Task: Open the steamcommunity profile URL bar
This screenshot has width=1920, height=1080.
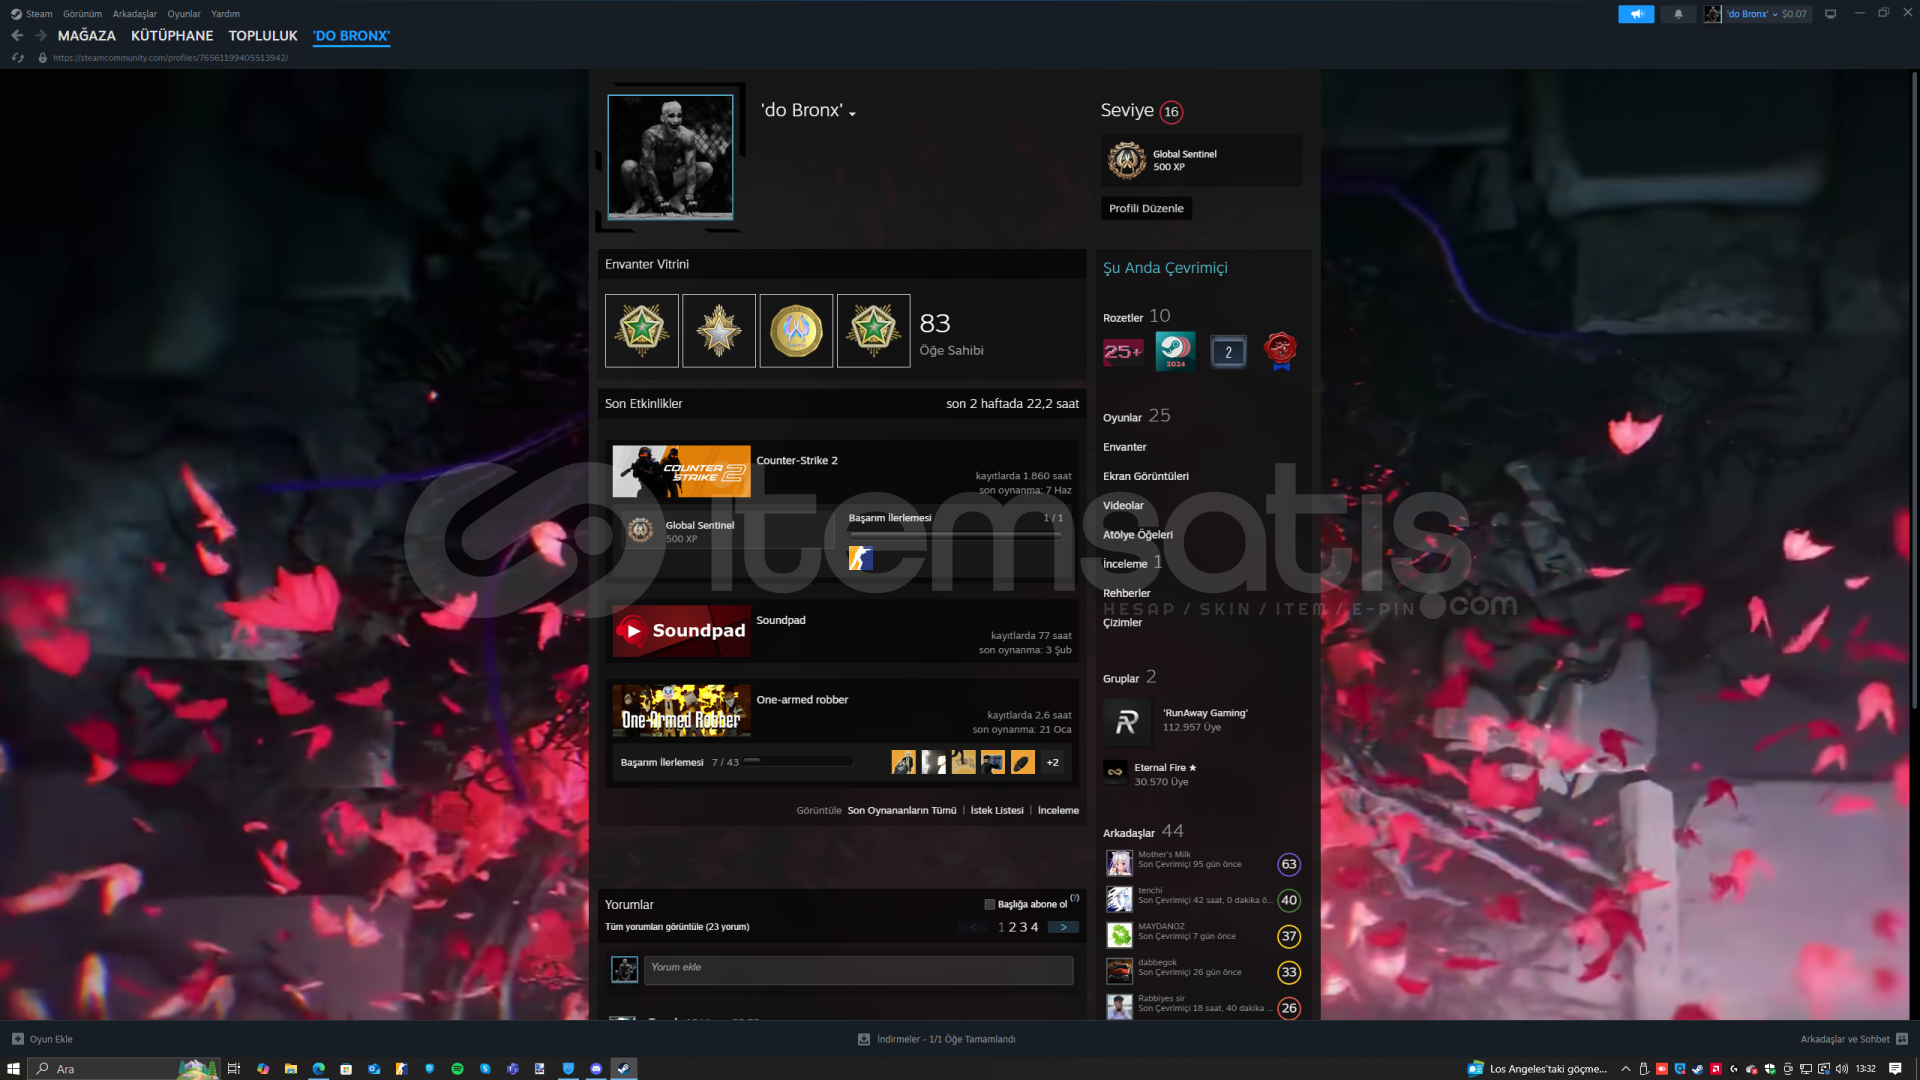Action: (x=170, y=58)
